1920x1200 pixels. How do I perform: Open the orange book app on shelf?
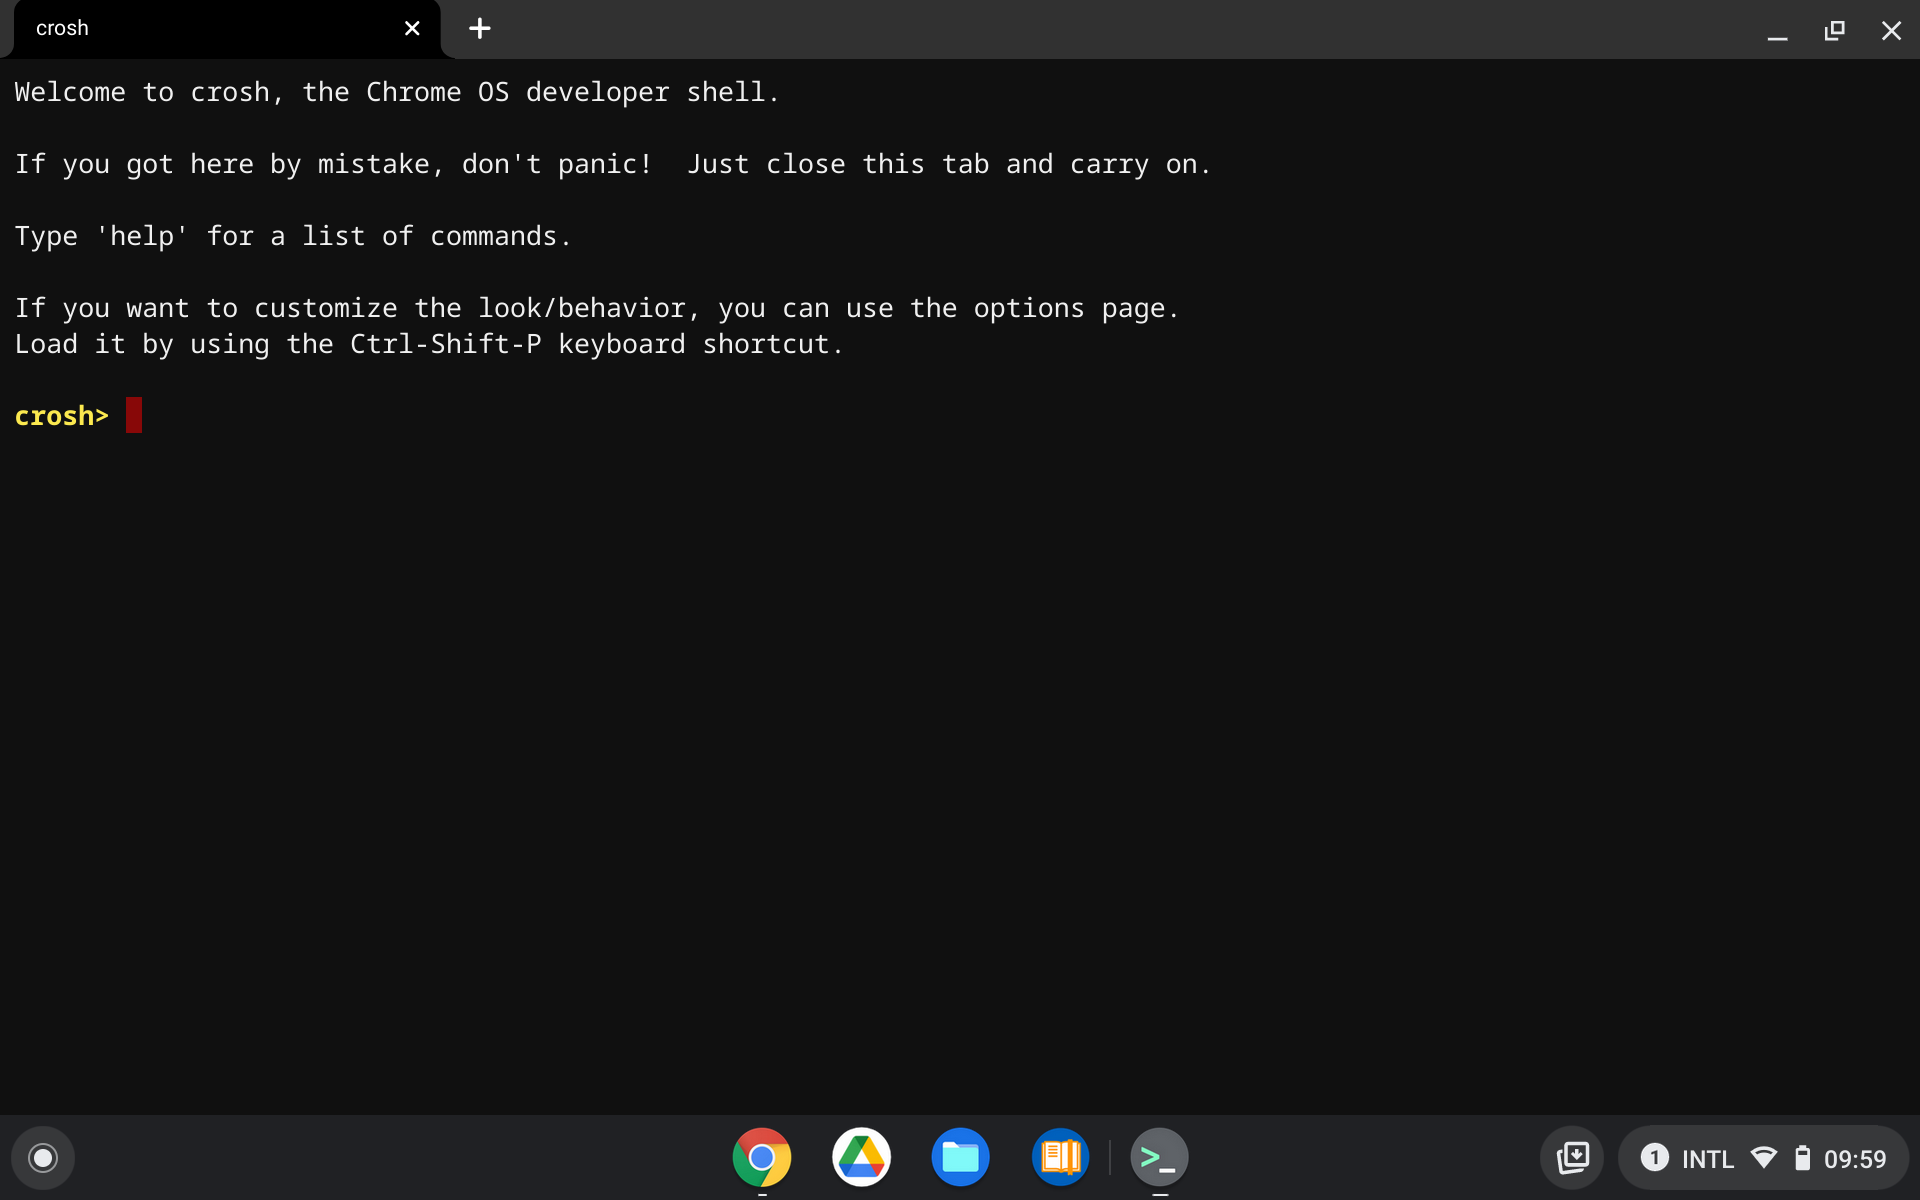coord(1060,1158)
